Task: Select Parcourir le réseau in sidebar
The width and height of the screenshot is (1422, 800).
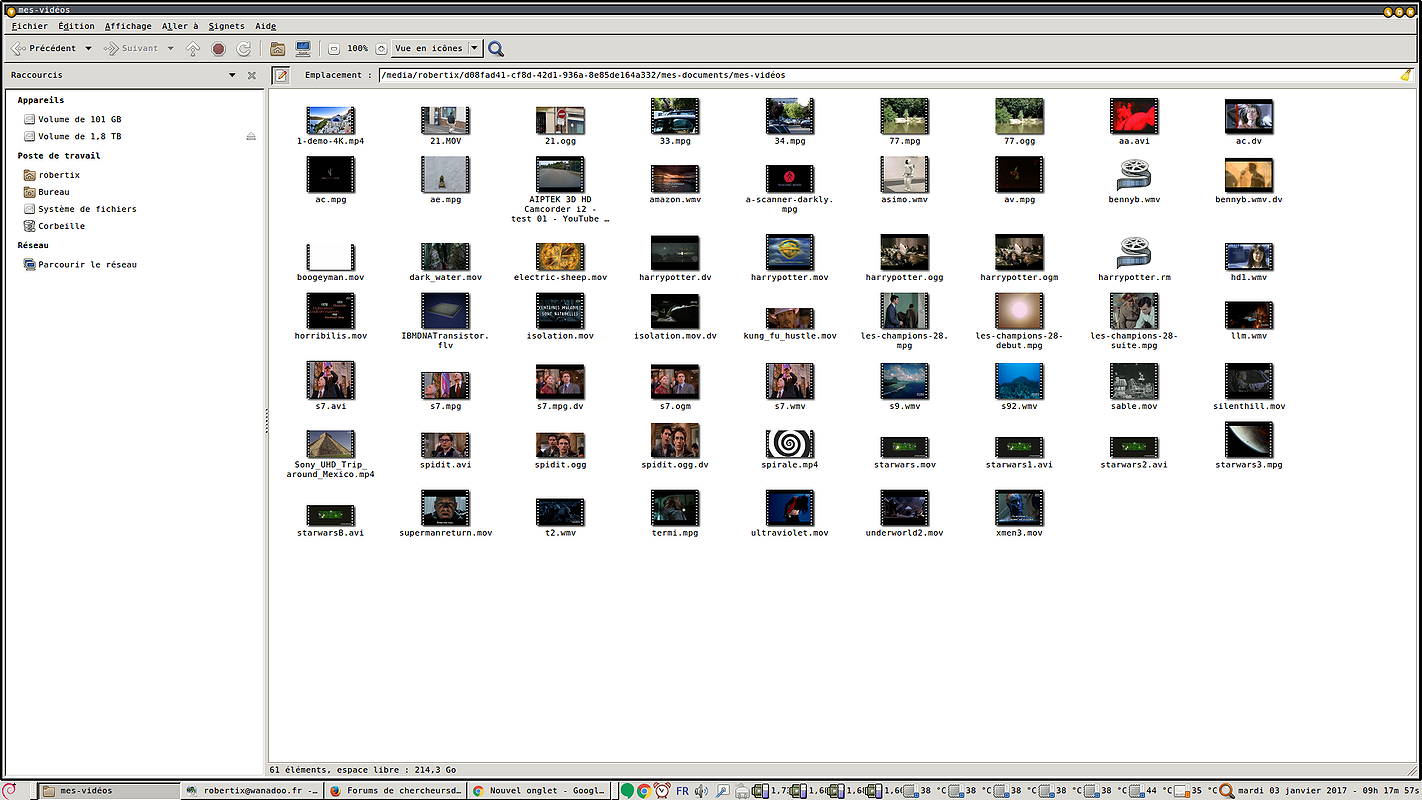Action: coord(79,265)
